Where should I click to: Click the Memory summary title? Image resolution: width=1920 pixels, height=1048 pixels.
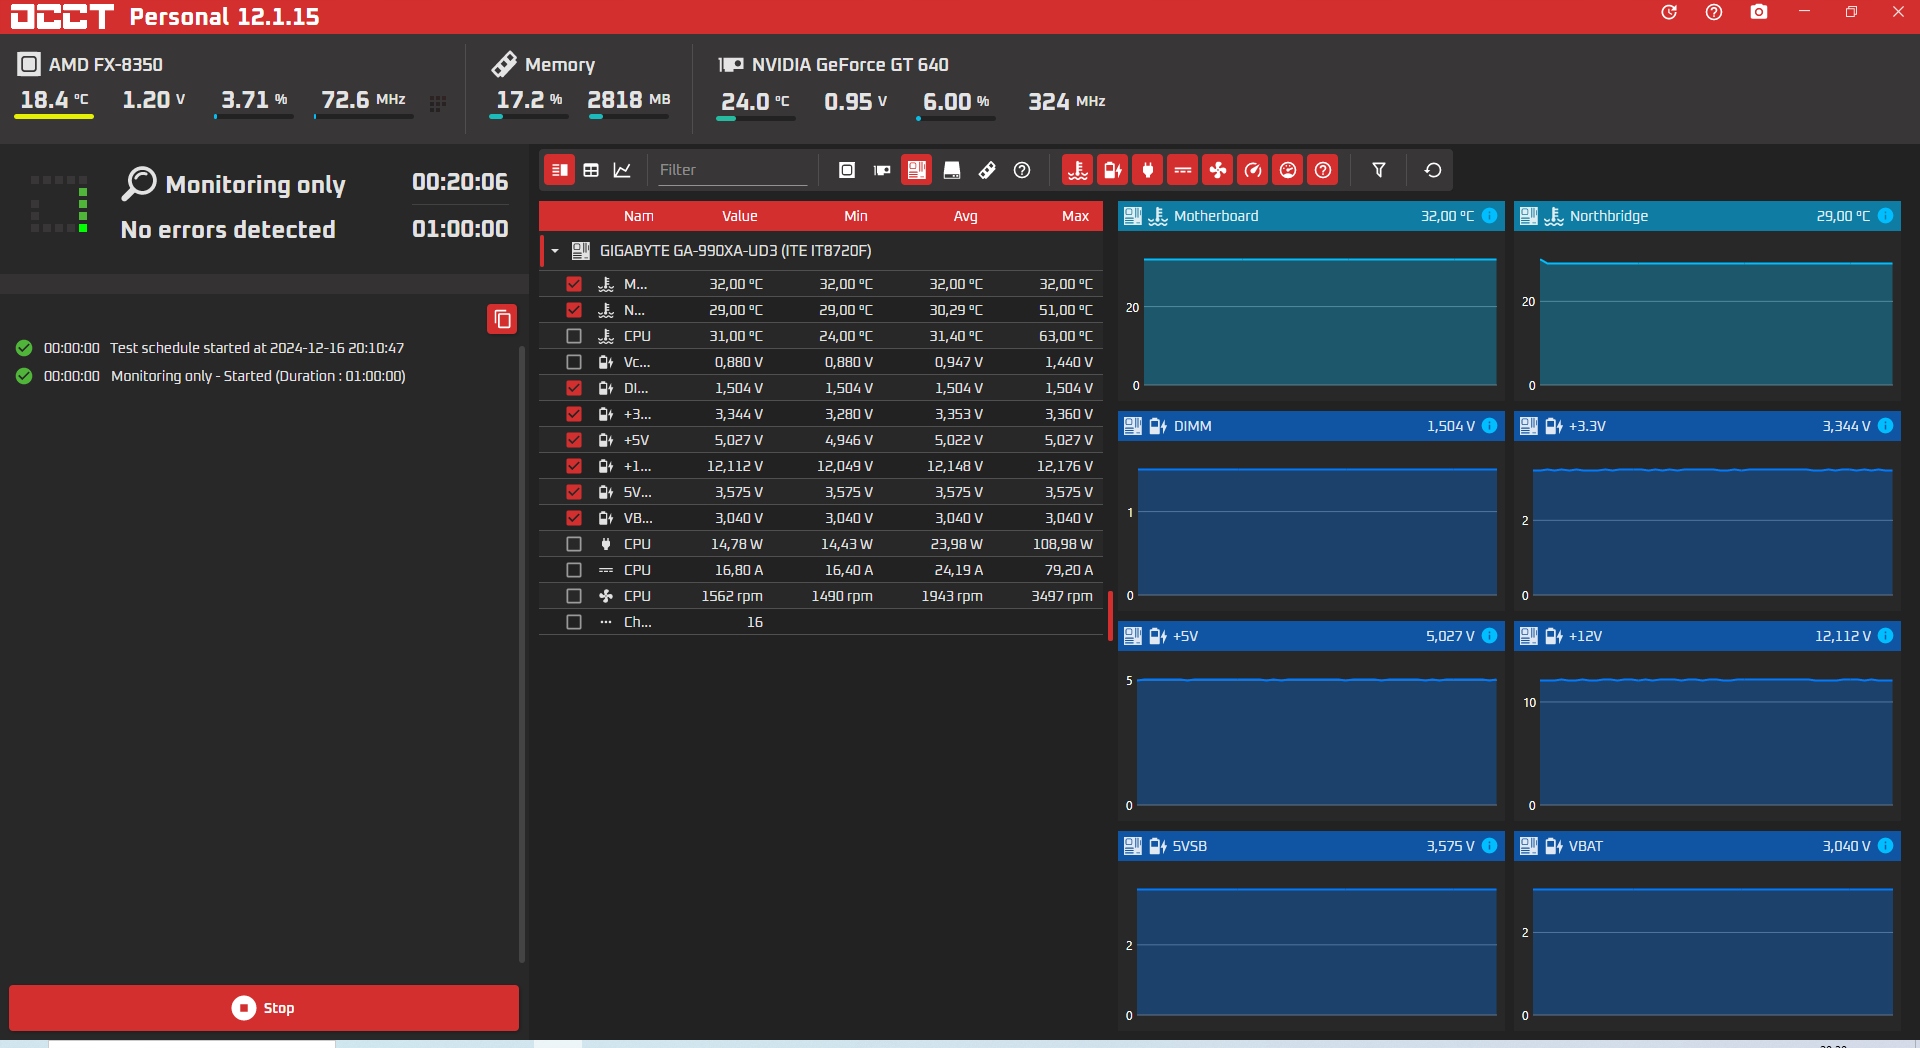click(560, 65)
